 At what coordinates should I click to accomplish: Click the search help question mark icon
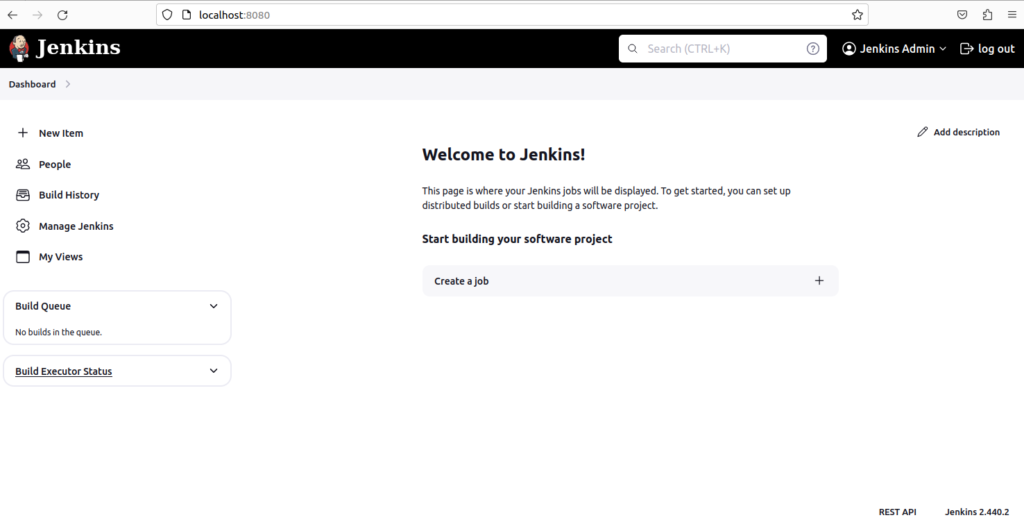click(813, 48)
